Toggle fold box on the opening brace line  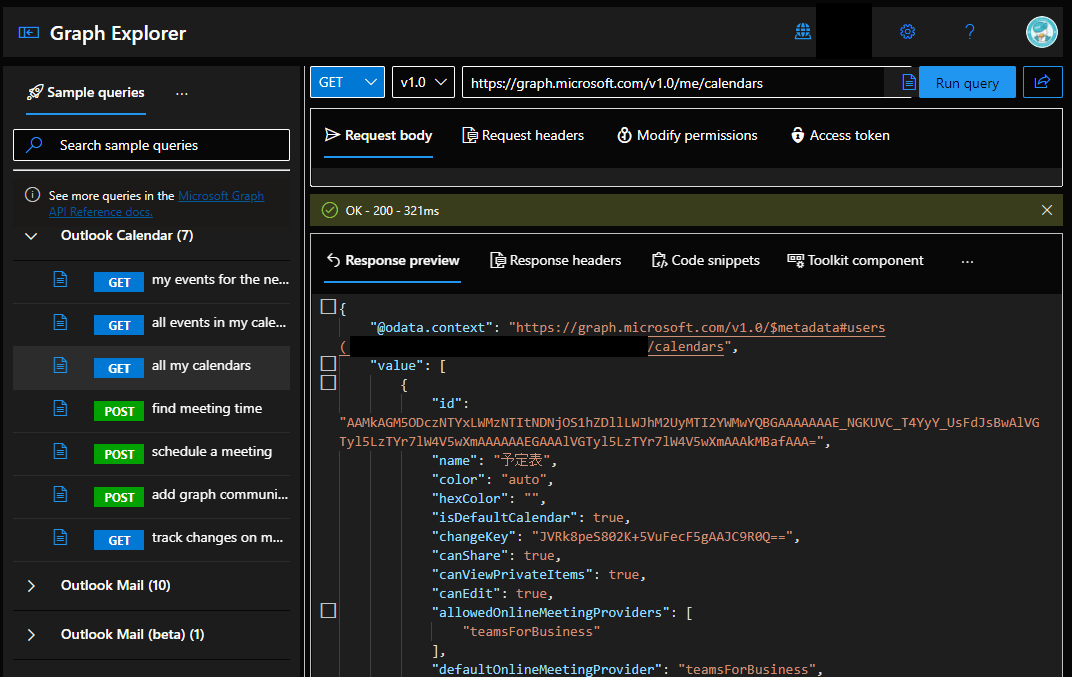click(x=328, y=306)
